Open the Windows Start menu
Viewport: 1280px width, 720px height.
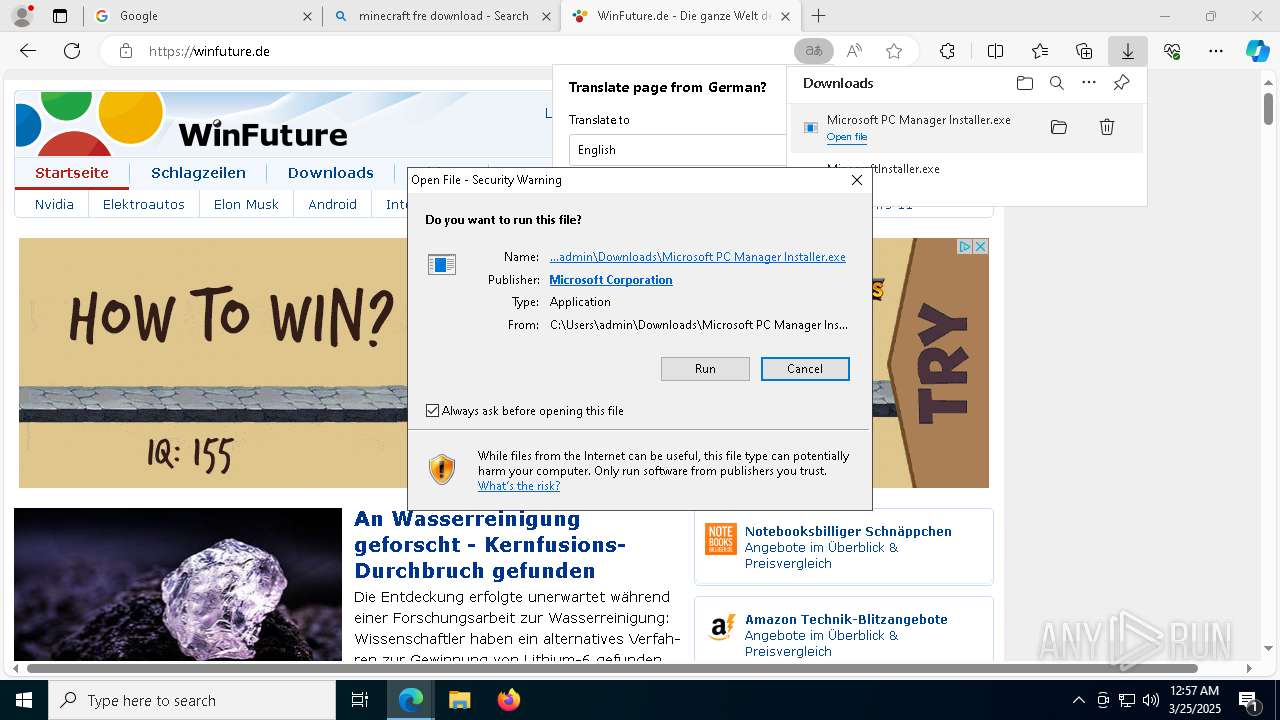24,700
